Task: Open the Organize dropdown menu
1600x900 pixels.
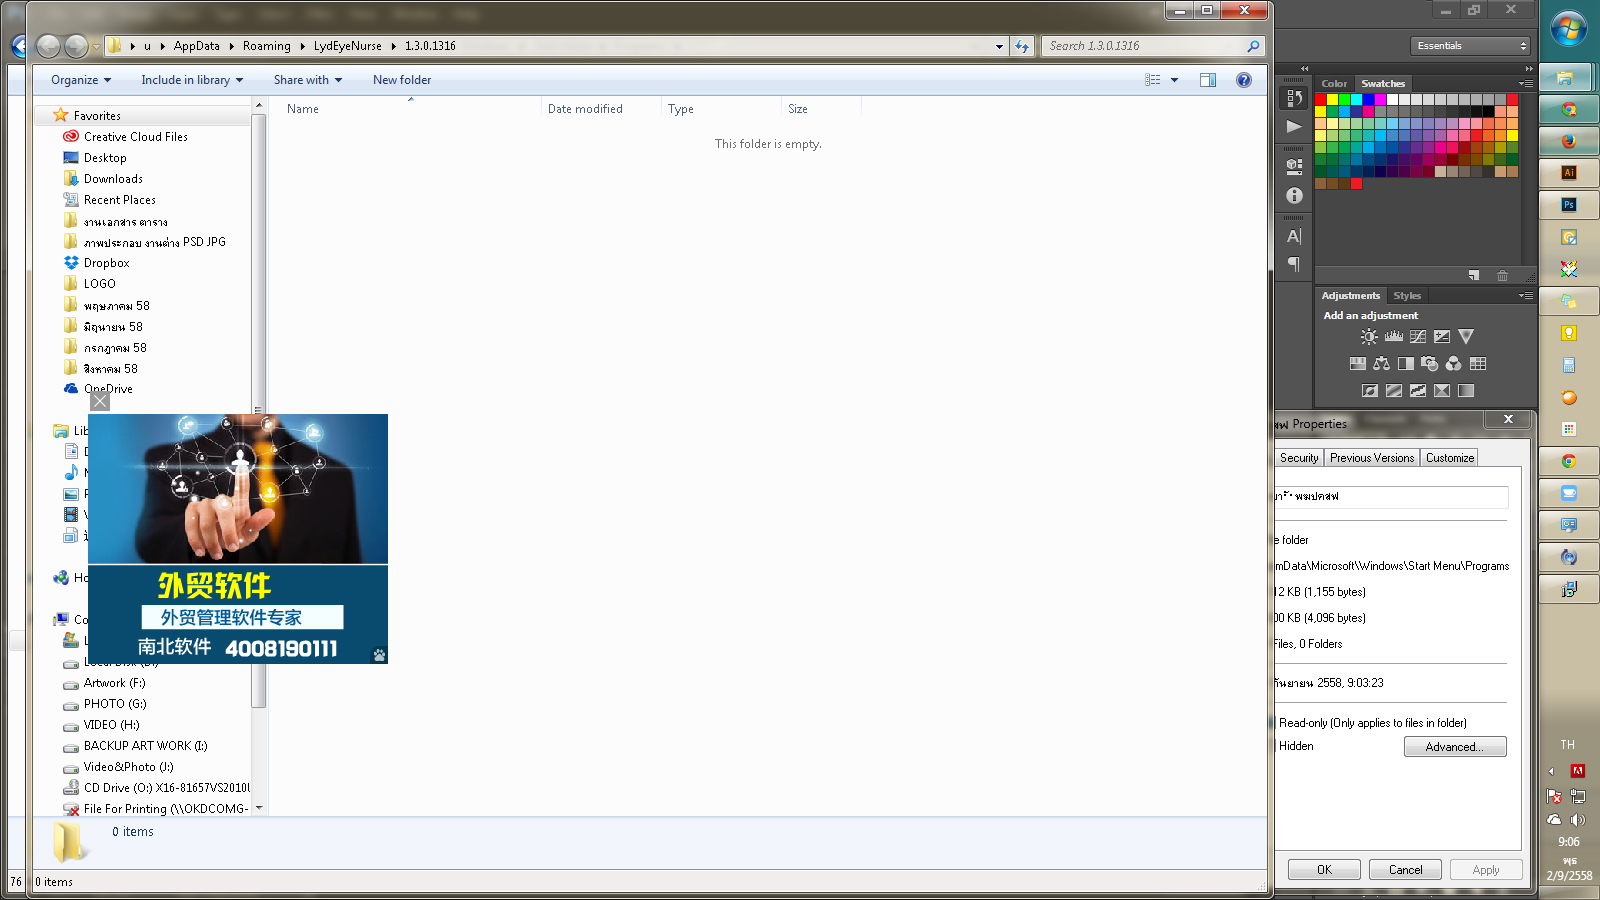Action: coord(81,80)
